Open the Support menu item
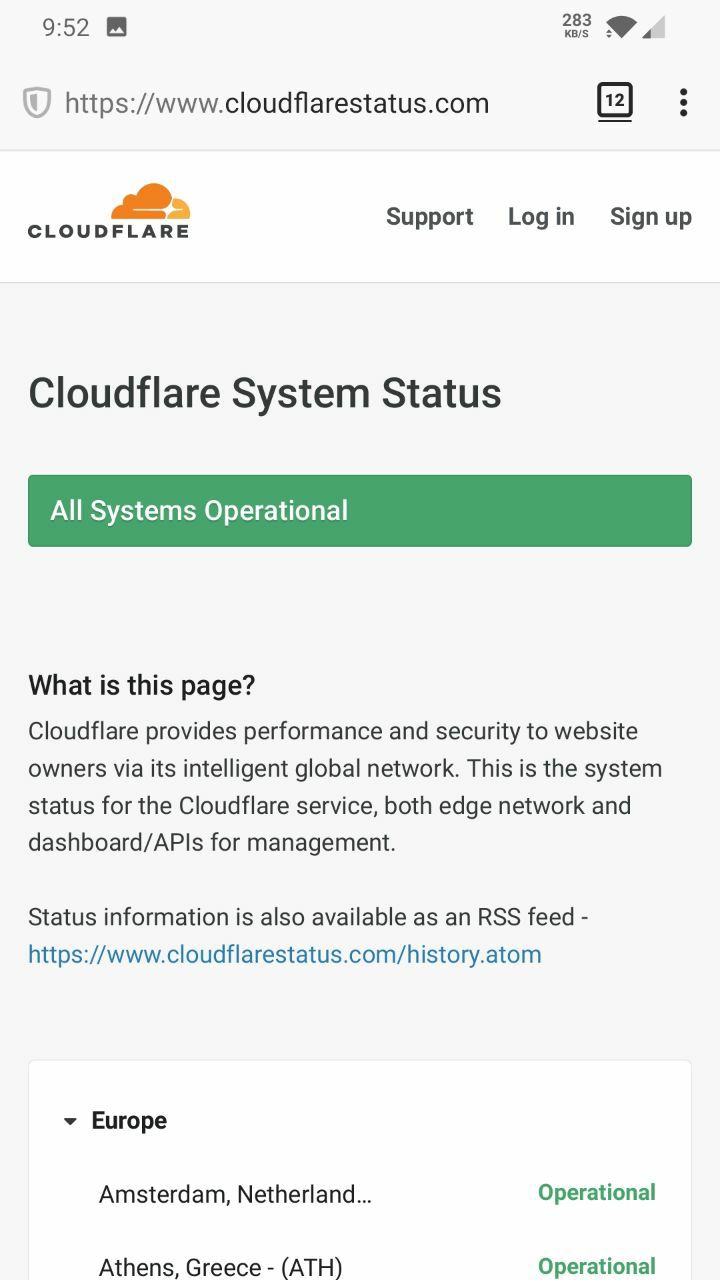Image resolution: width=720 pixels, height=1280 pixels. coord(430,217)
